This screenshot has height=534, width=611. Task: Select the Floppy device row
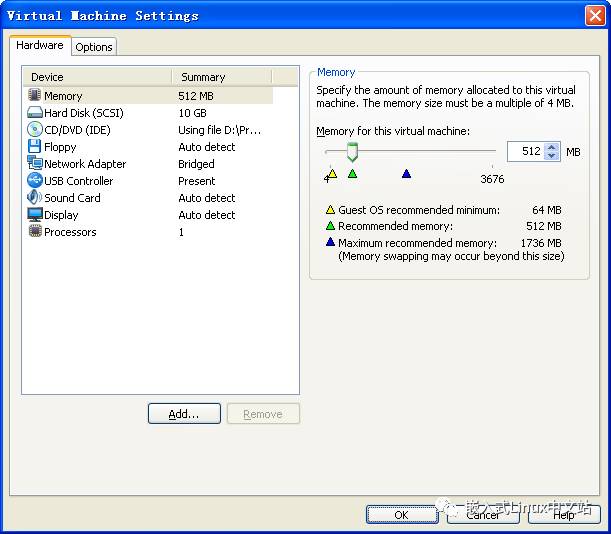tap(150, 147)
